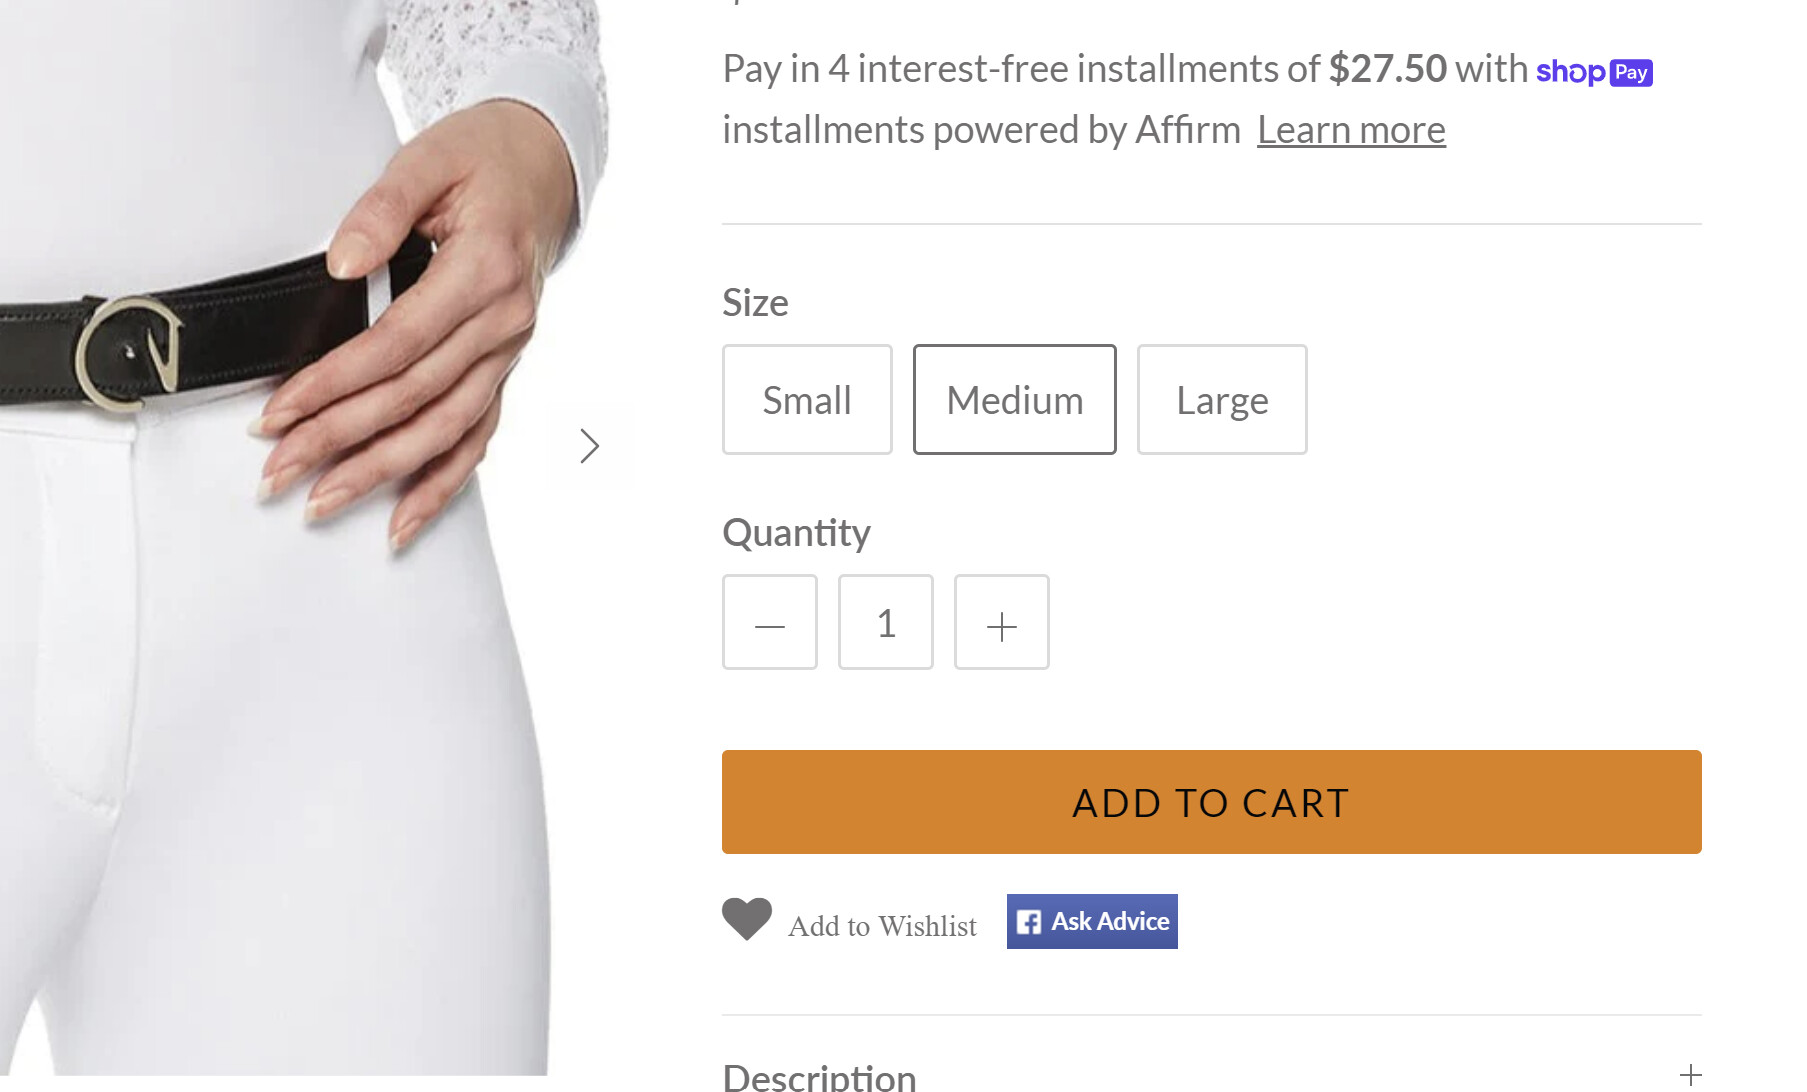Viewport: 1807px width, 1092px height.
Task: Open the Description section heading
Action: (819, 1077)
